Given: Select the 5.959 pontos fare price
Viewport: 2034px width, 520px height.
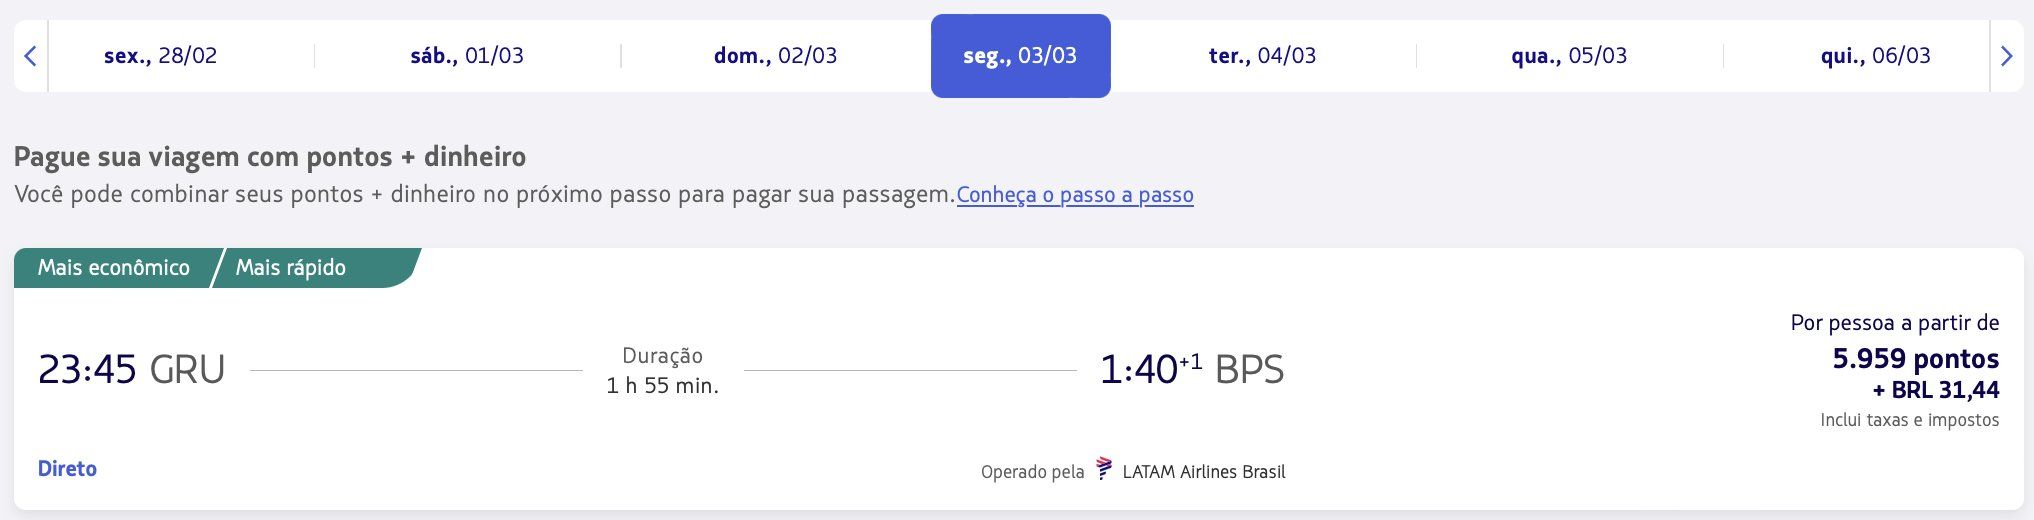Looking at the screenshot, I should [1915, 358].
